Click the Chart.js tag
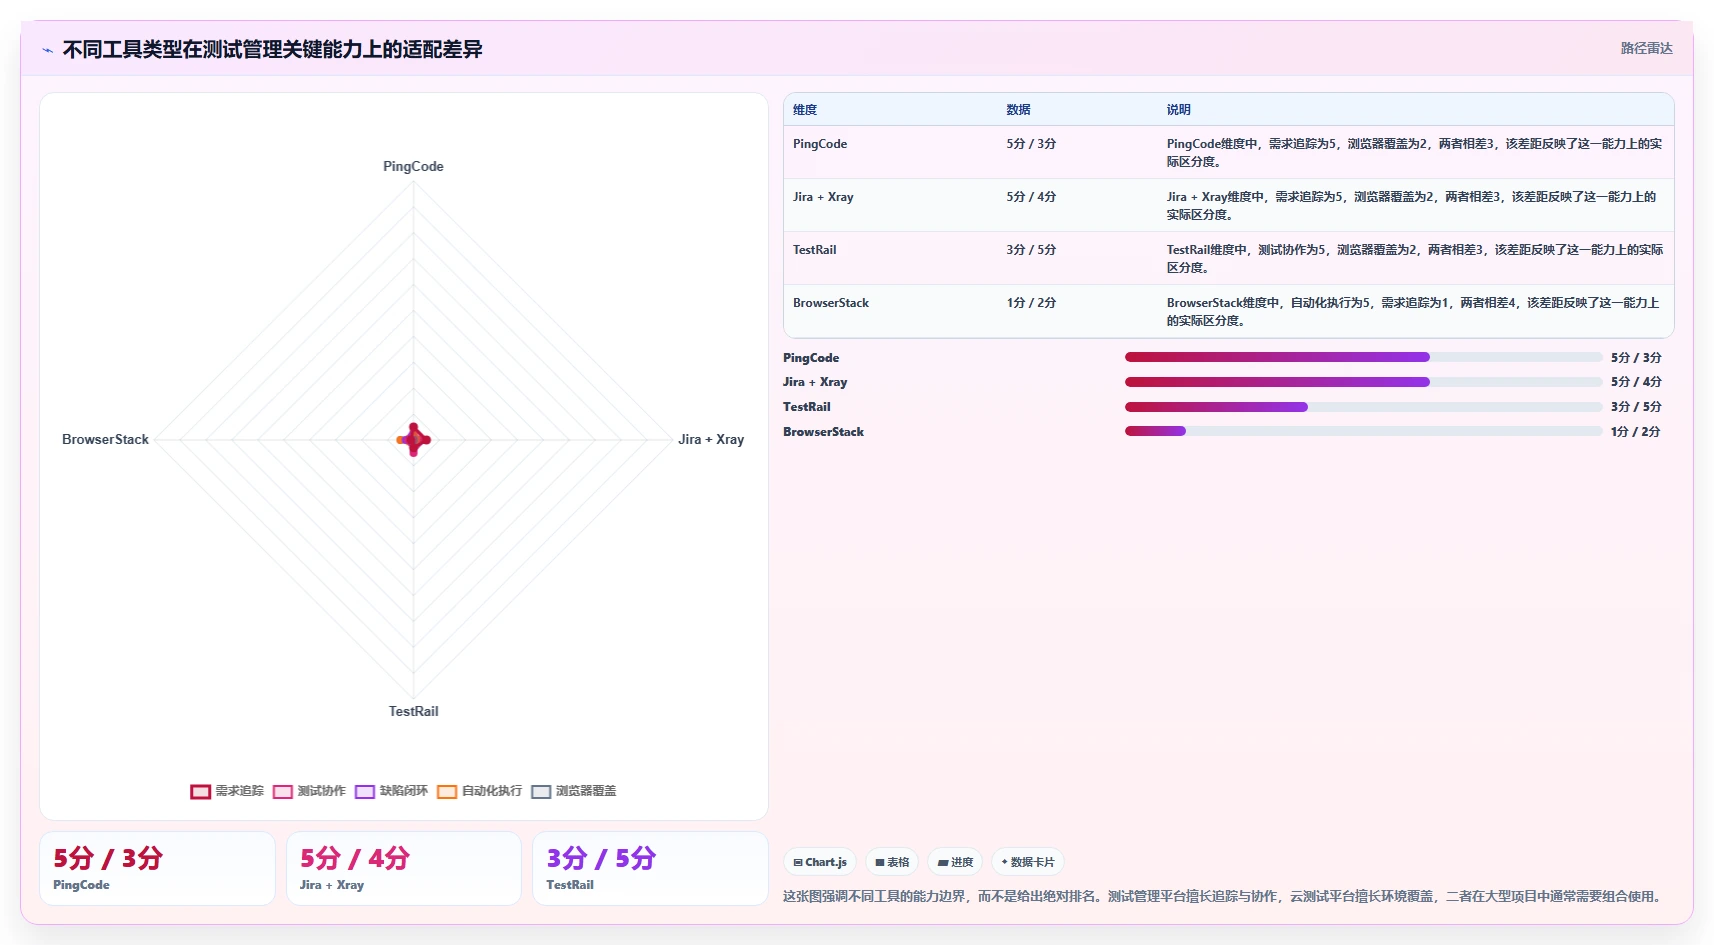This screenshot has height=945, width=1714. coord(820,862)
